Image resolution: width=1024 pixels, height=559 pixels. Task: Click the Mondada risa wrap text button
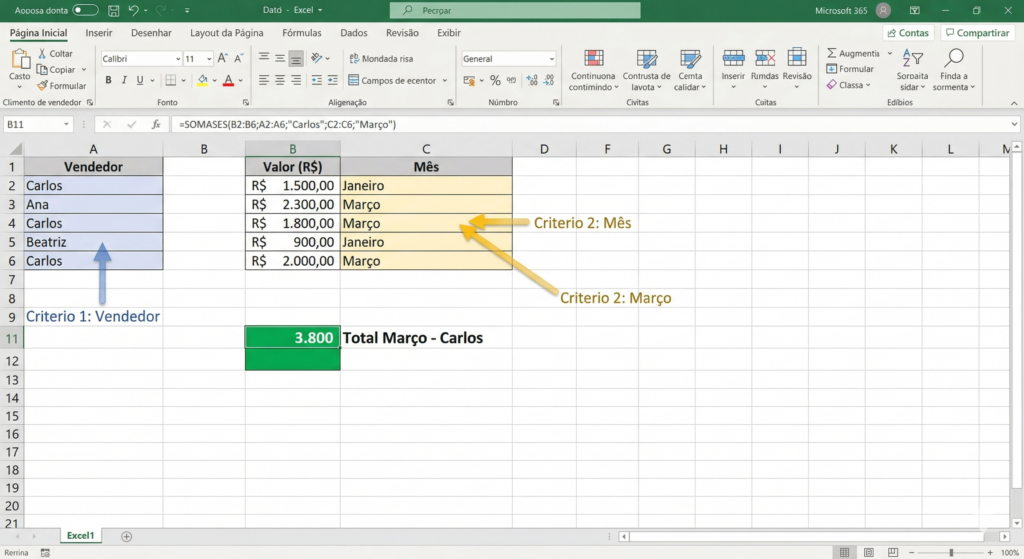pos(381,59)
